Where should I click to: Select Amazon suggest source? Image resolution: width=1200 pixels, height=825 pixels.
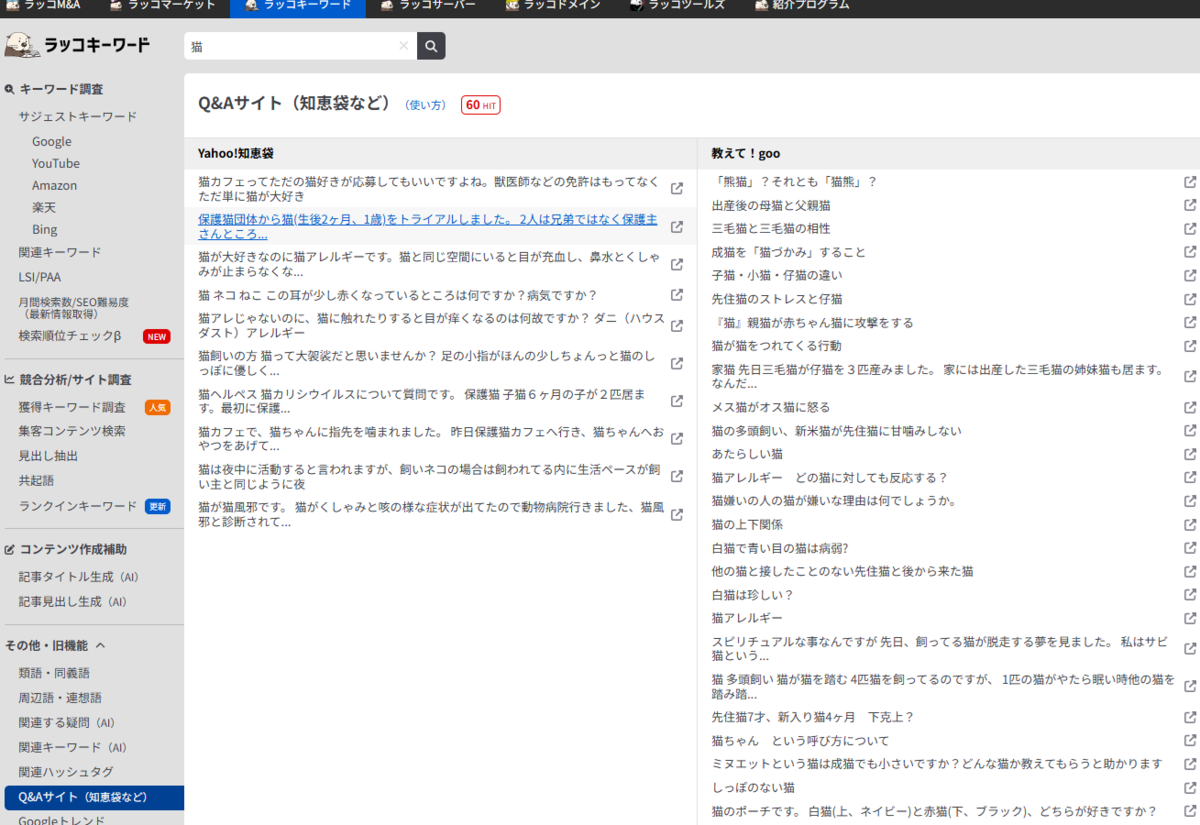[x=54, y=186]
